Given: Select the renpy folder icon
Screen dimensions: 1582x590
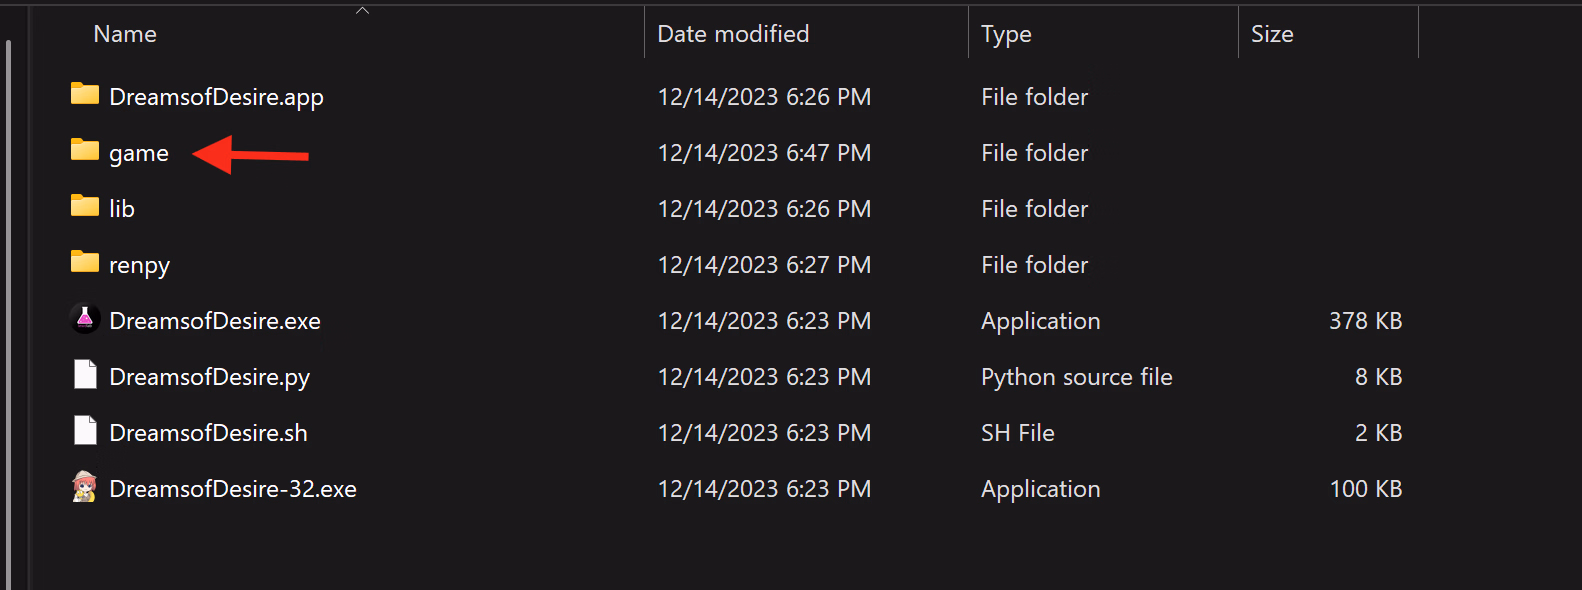Looking at the screenshot, I should [85, 263].
